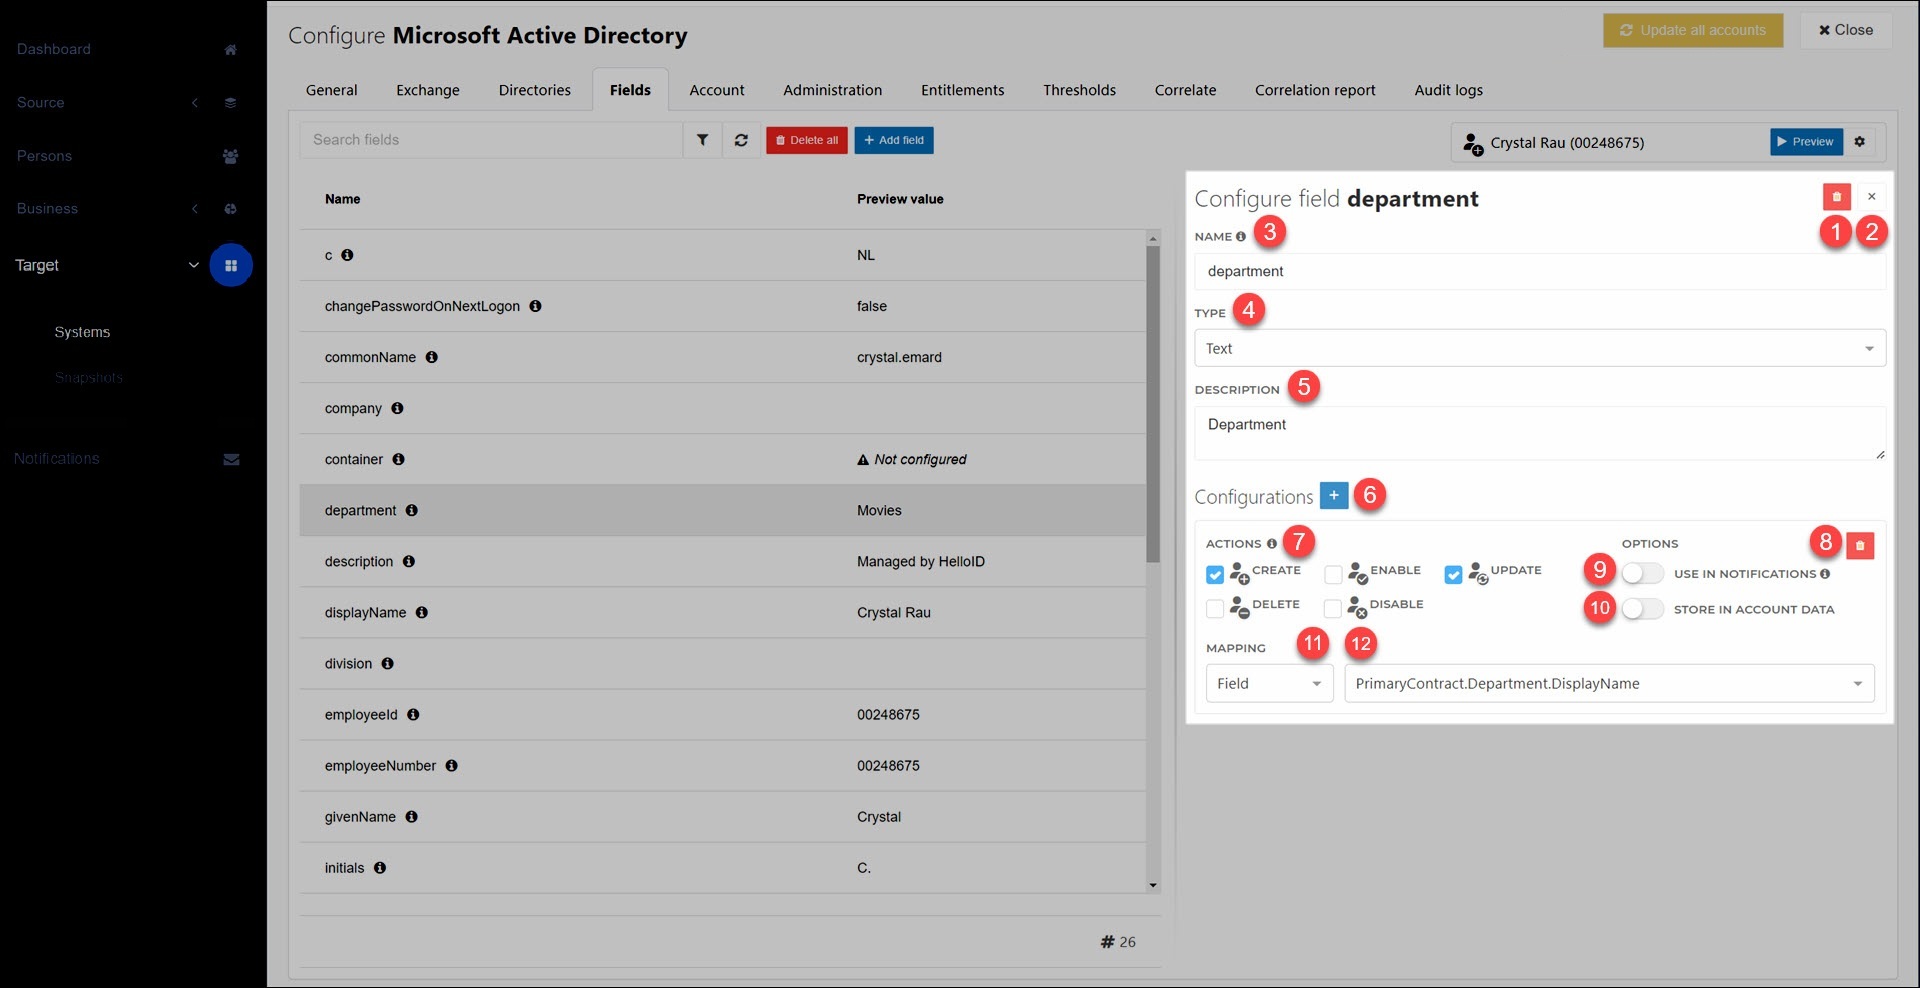Uncheck the Update action checkbox

[1454, 575]
